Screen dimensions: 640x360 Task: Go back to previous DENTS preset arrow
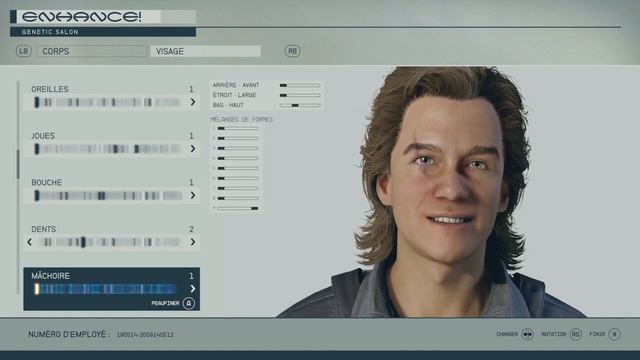point(29,242)
